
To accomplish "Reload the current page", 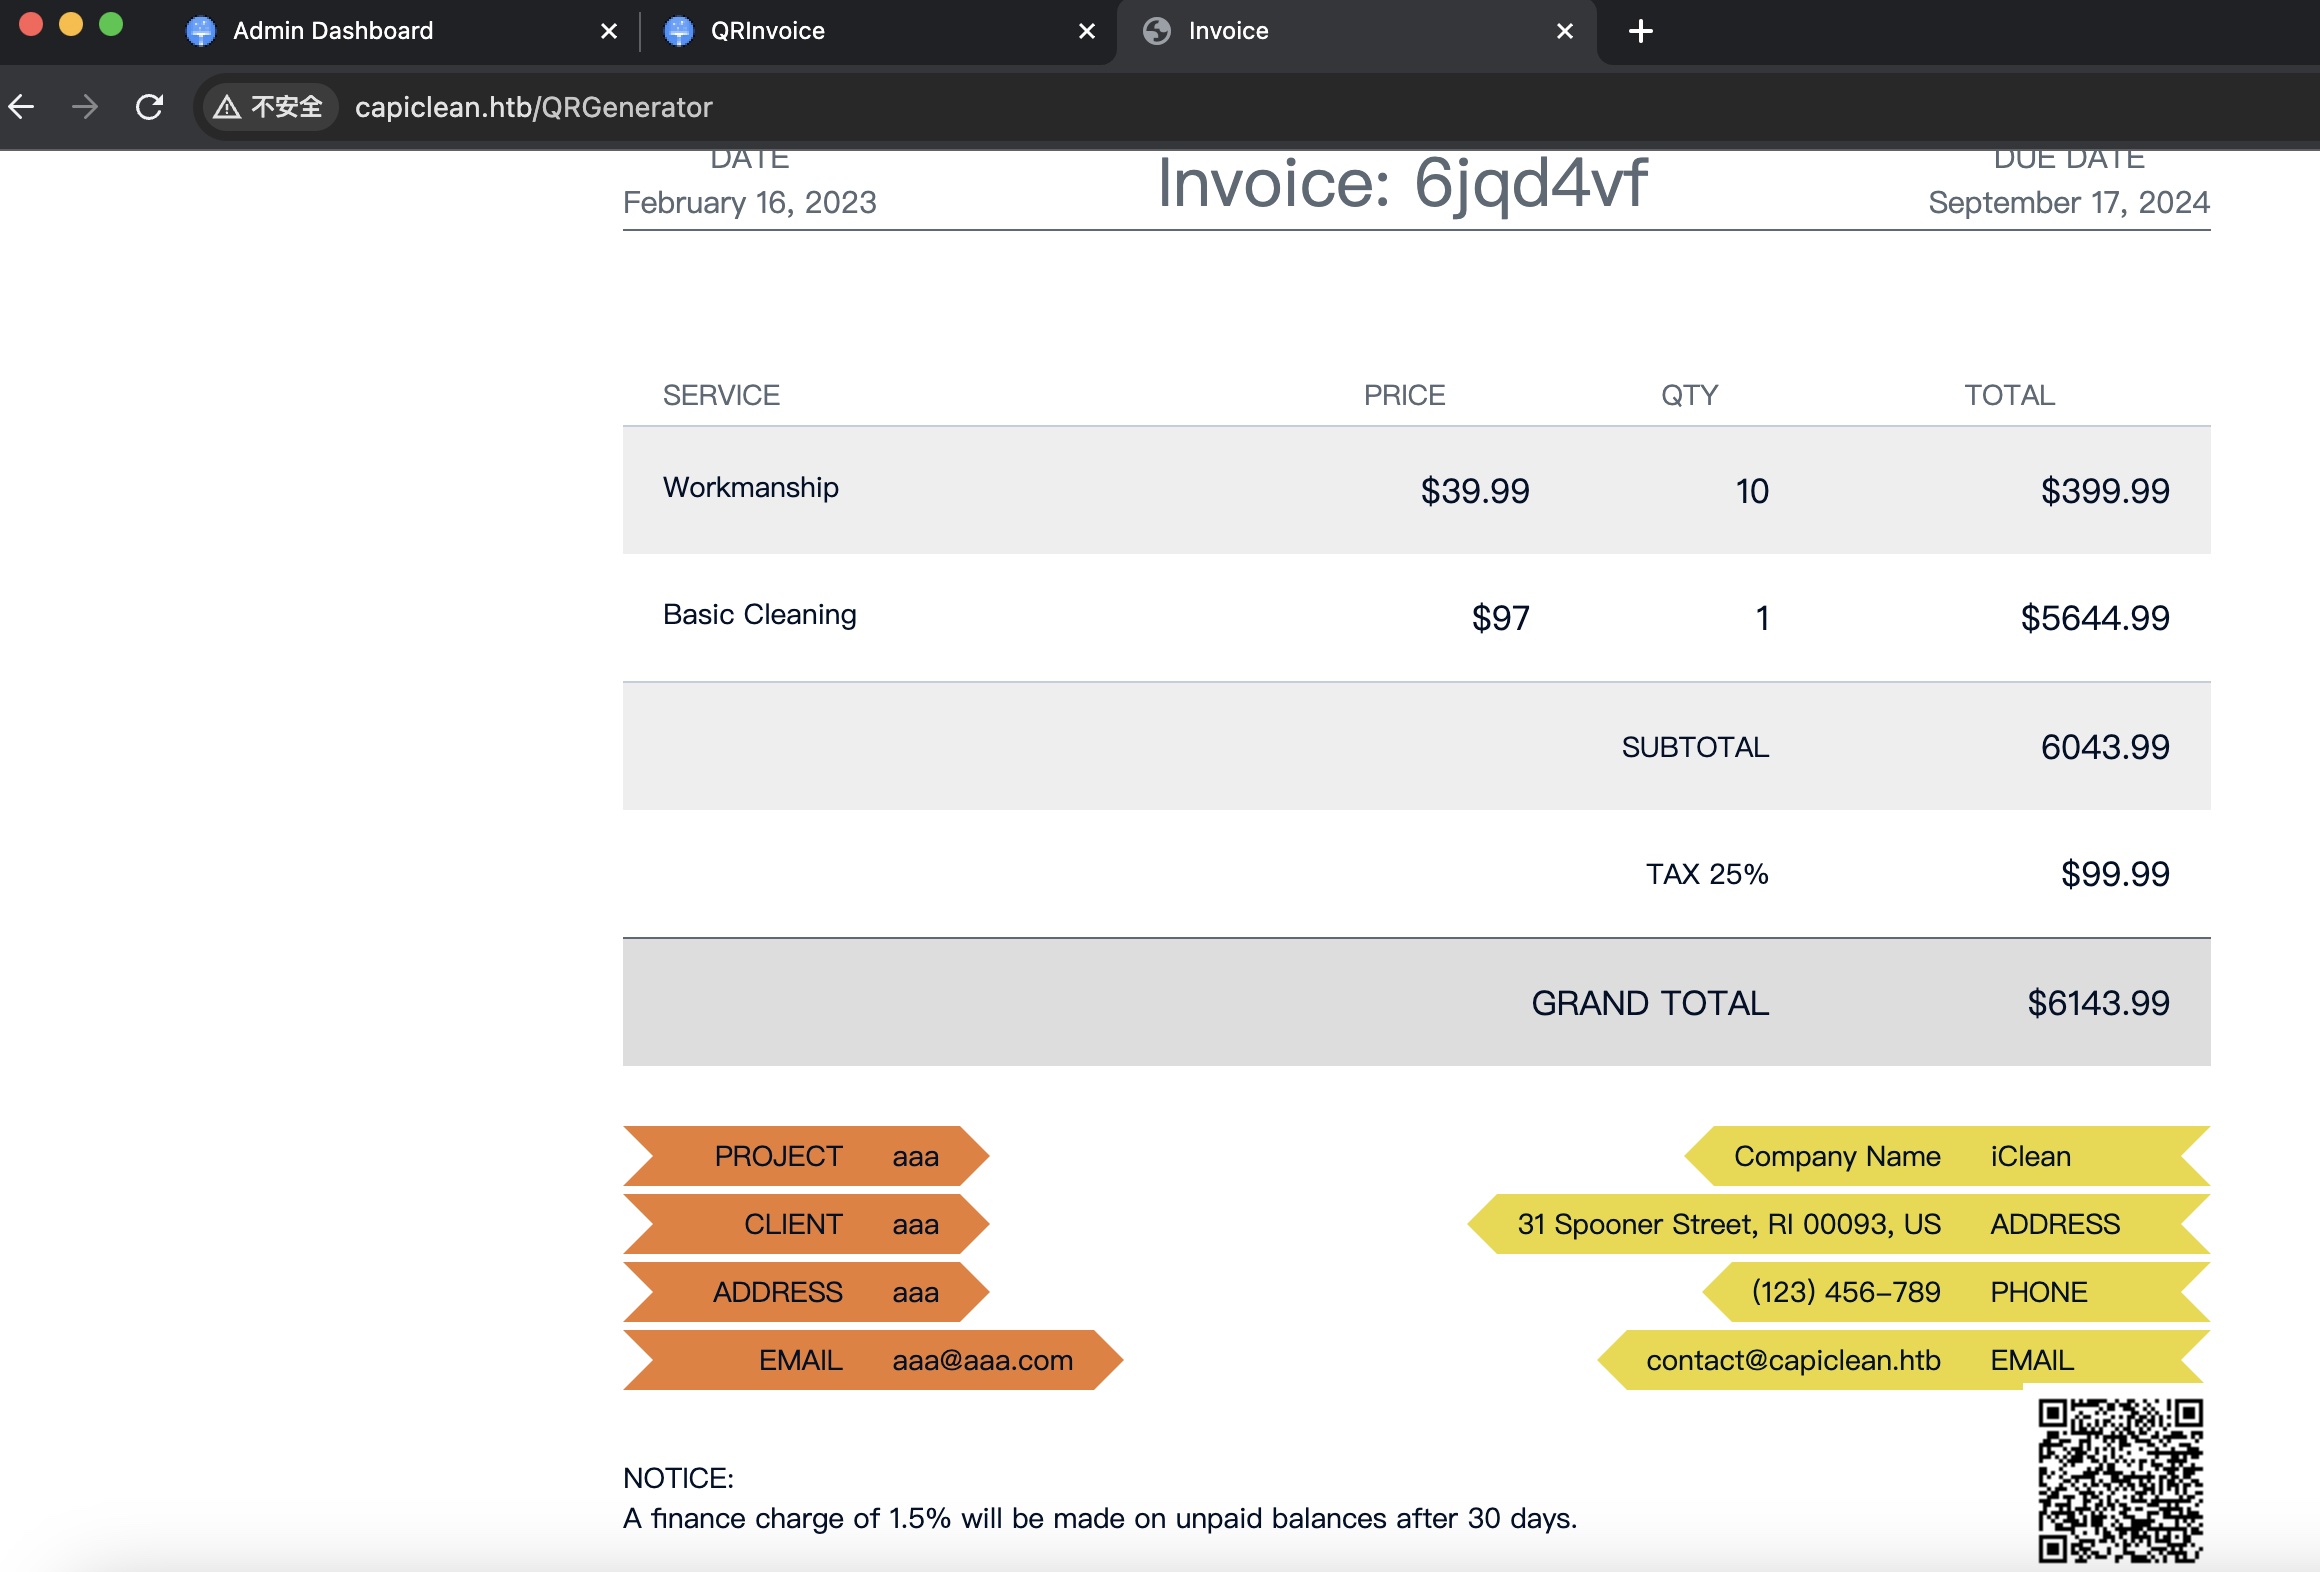I will pos(149,107).
